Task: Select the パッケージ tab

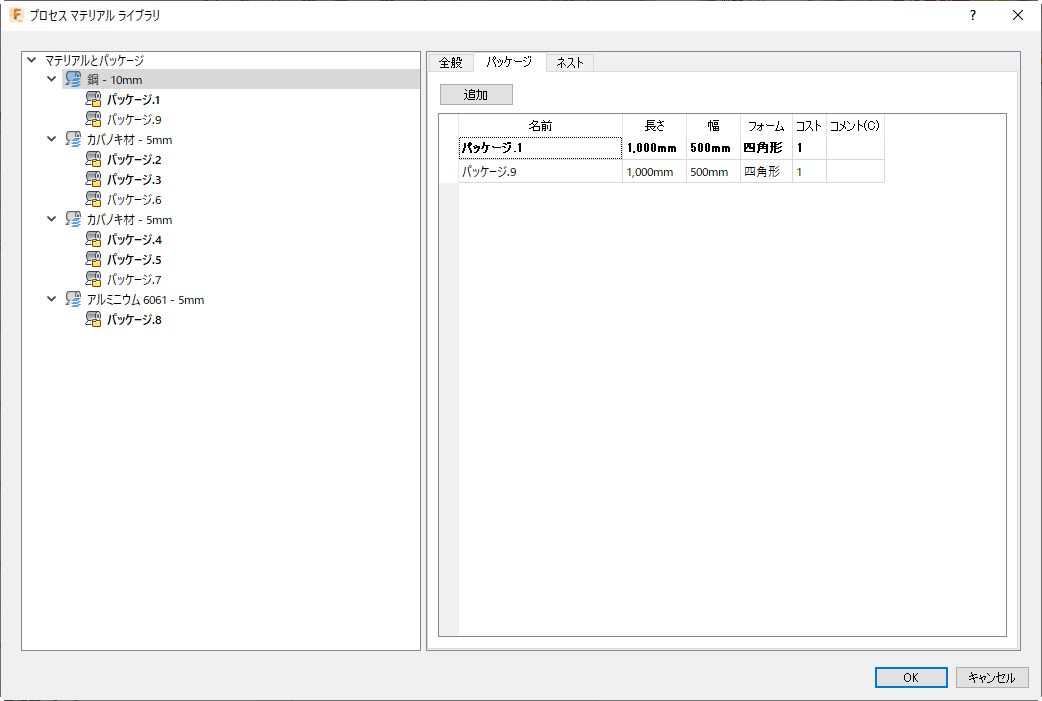Action: [509, 62]
